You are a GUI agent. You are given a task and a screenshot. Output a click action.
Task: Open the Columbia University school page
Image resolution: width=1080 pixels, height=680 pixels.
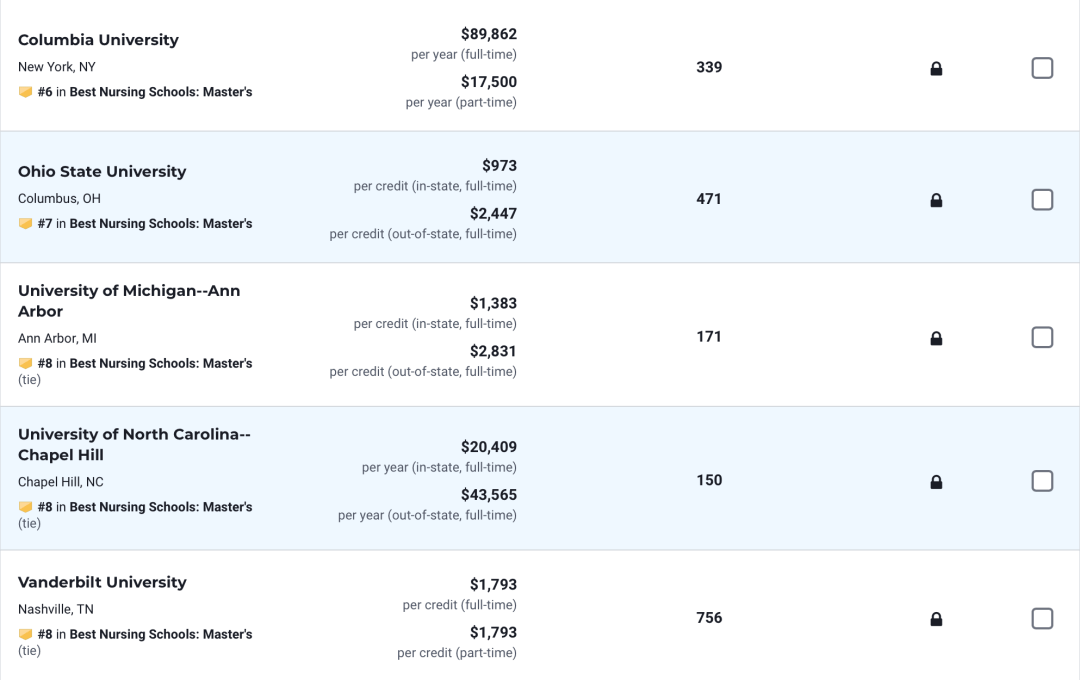point(98,40)
